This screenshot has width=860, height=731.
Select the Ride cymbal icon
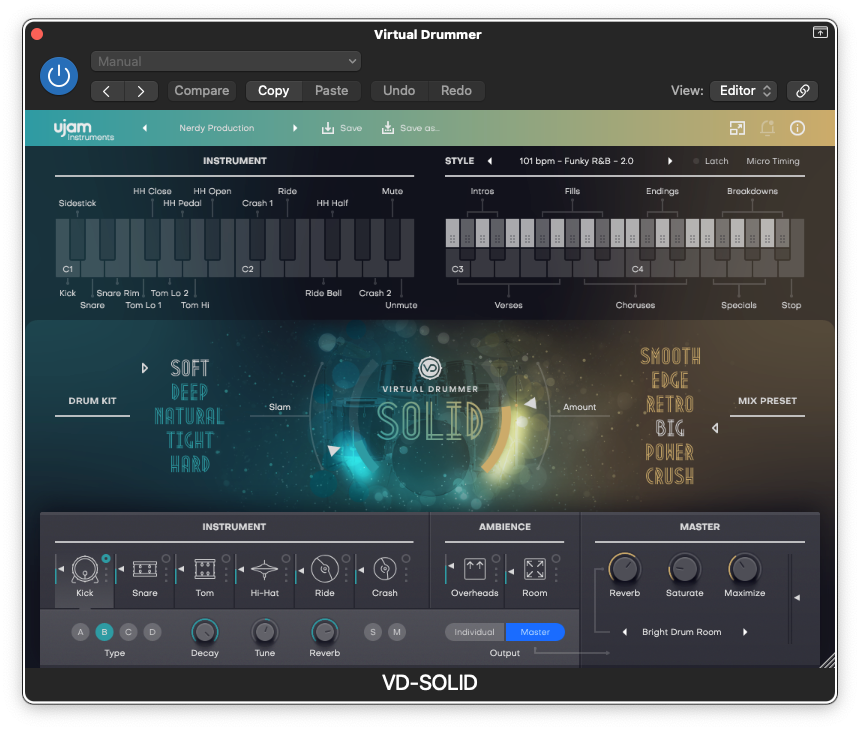click(x=325, y=569)
